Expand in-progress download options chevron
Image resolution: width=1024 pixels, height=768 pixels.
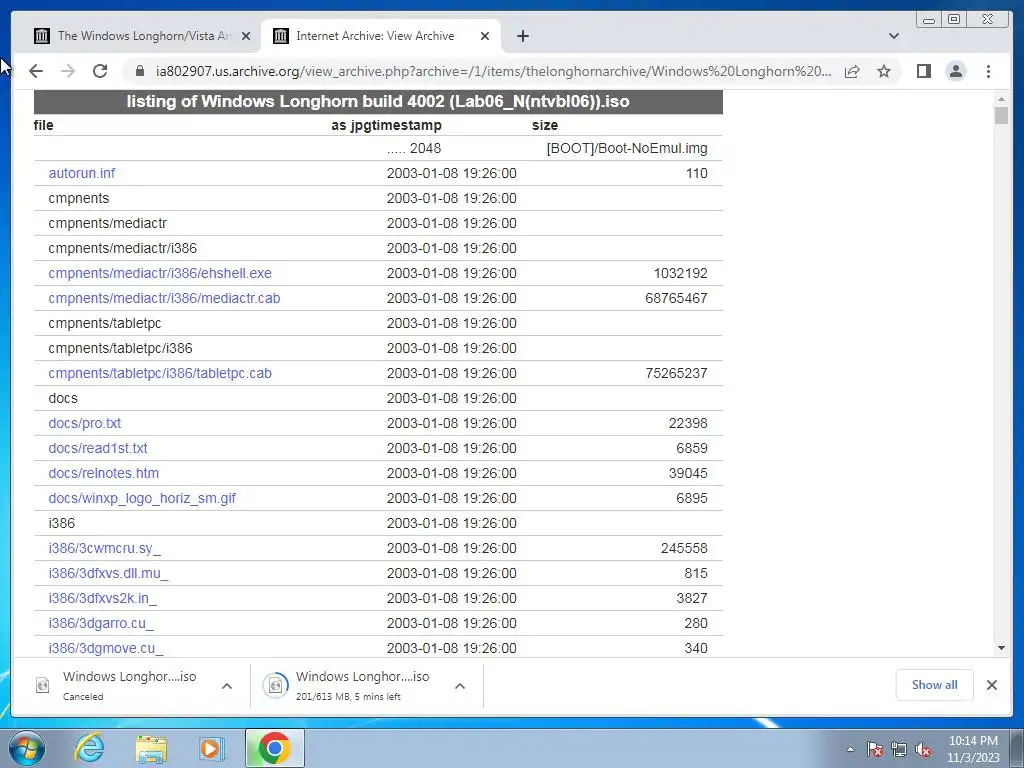[x=460, y=686]
